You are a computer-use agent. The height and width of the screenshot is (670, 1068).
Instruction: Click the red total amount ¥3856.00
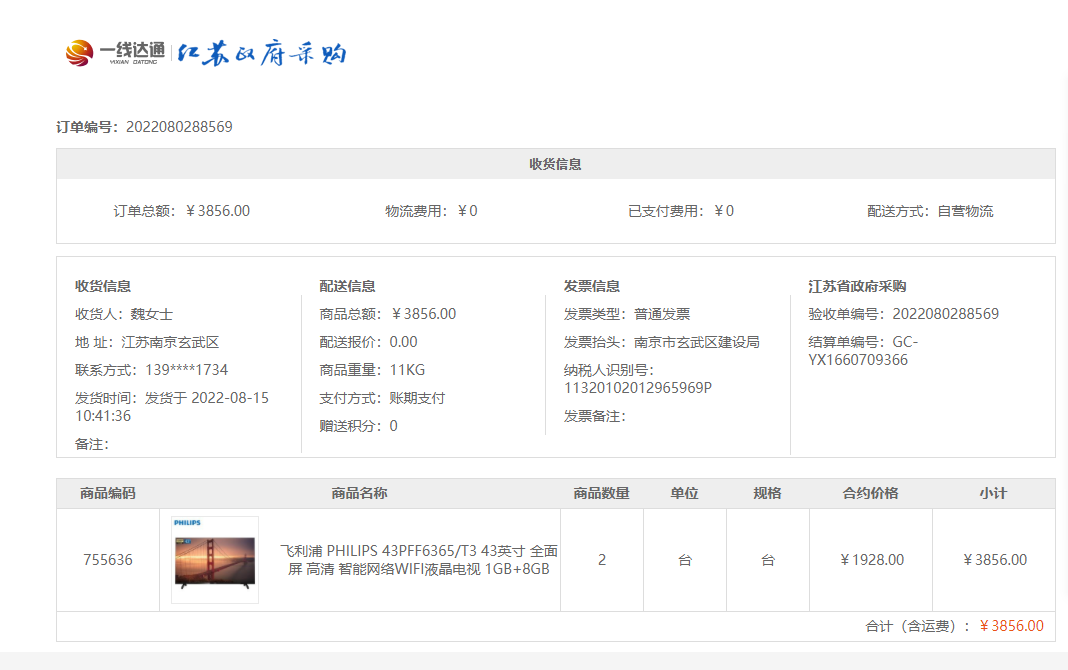(x=1011, y=626)
